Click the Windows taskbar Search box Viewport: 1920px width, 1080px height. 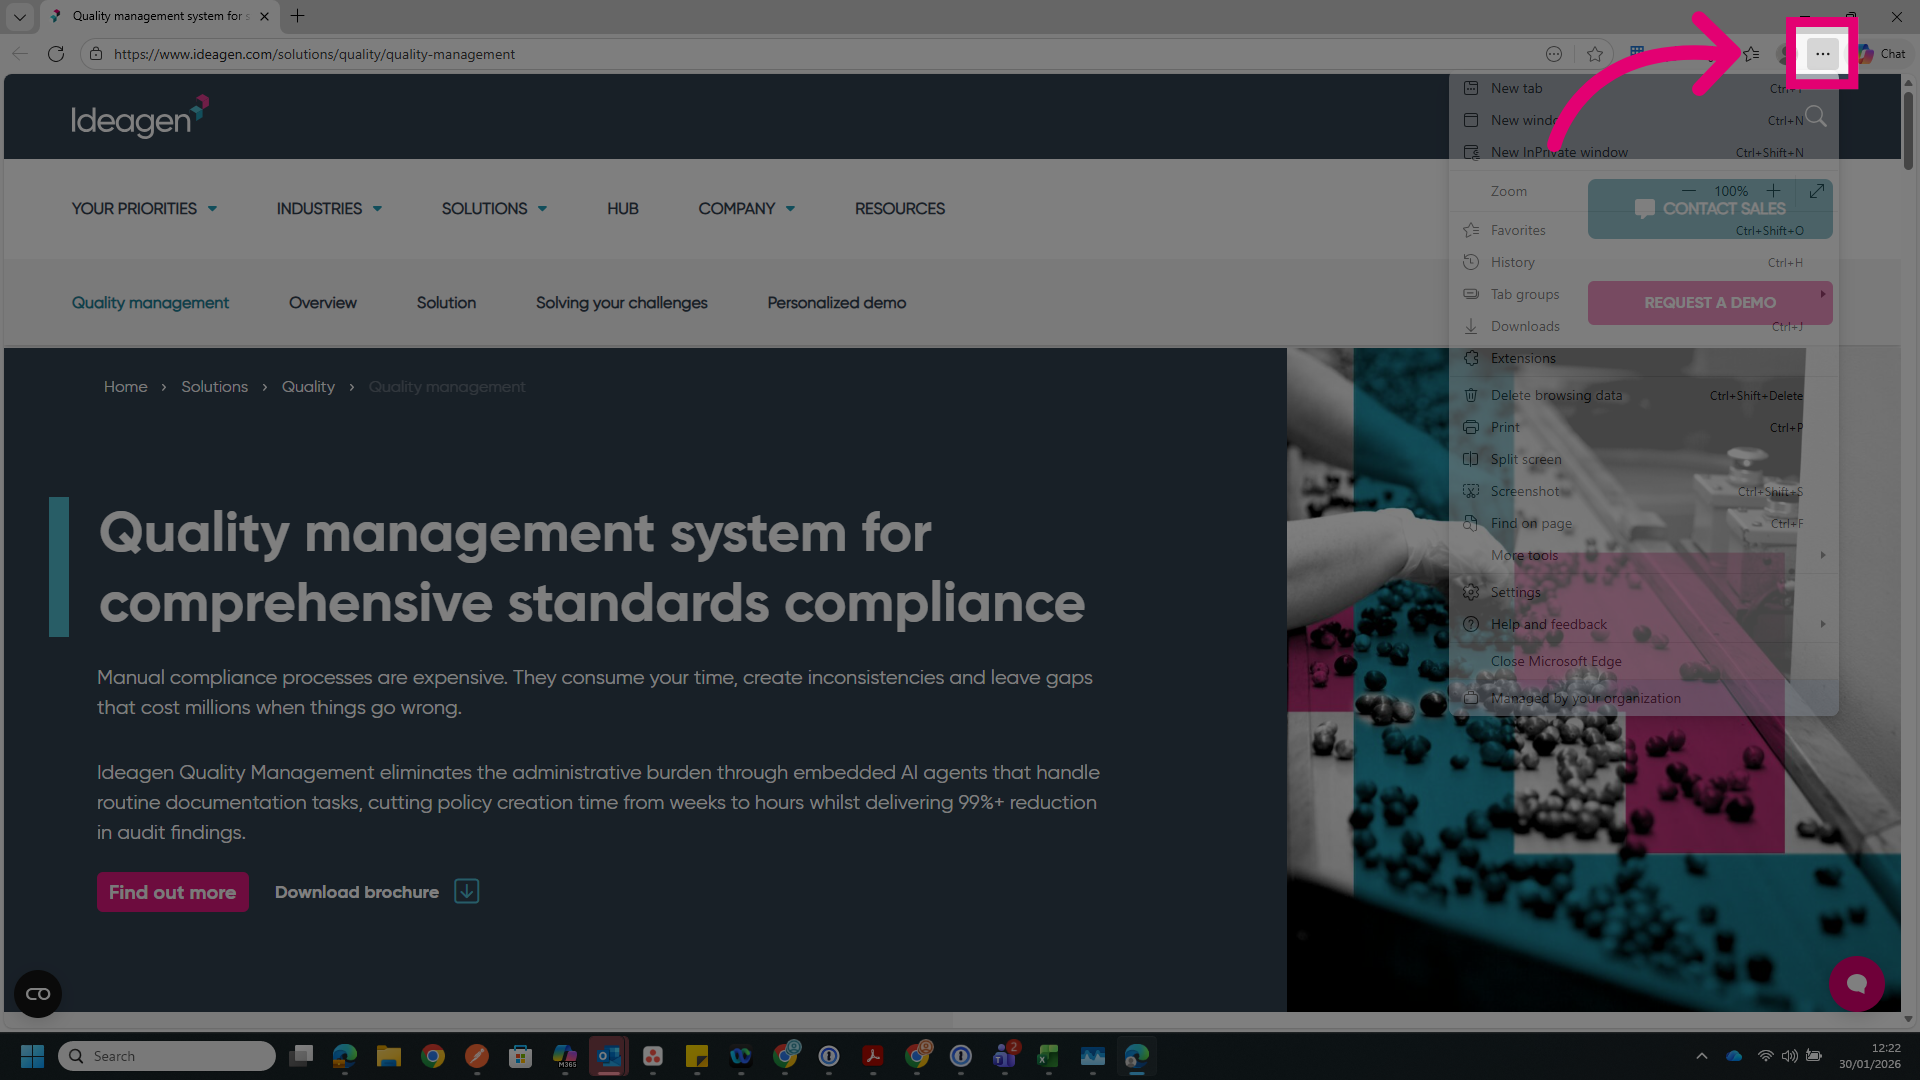167,1056
